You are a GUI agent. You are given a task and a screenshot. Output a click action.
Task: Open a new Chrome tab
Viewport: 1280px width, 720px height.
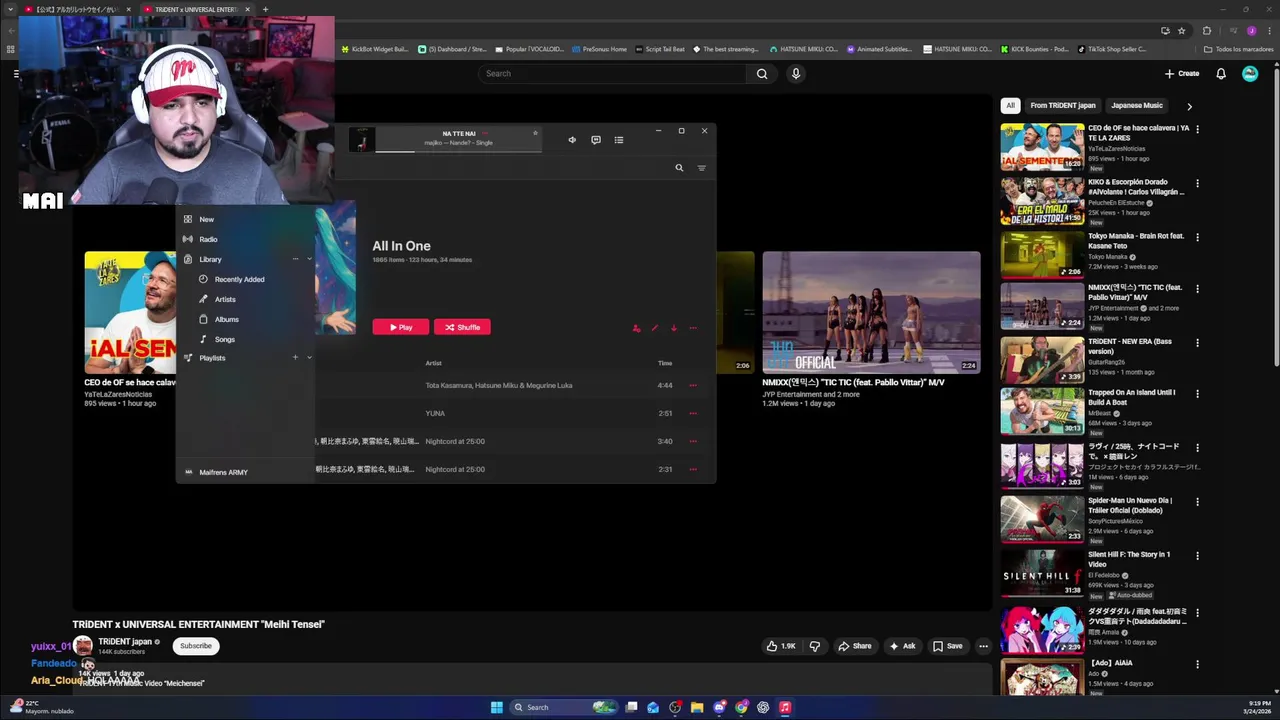pyautogui.click(x=265, y=9)
